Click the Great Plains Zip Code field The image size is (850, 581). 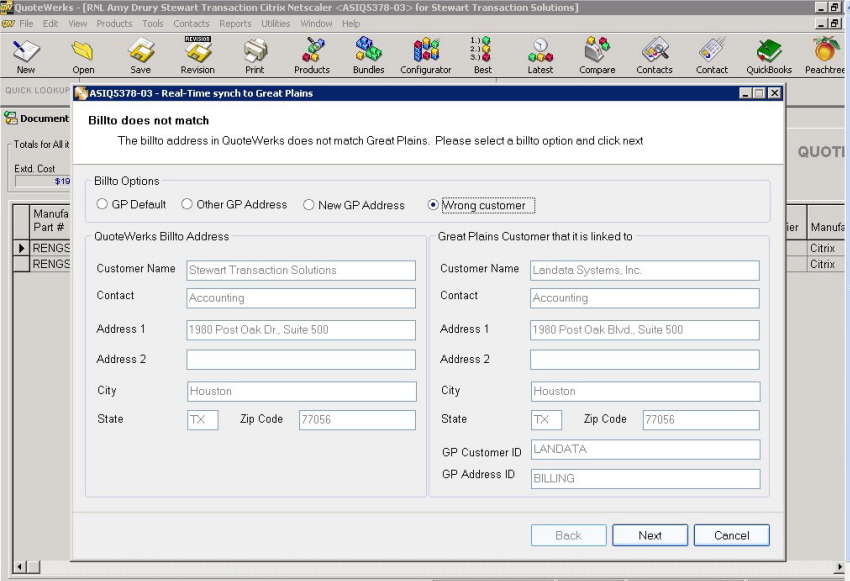pos(701,420)
